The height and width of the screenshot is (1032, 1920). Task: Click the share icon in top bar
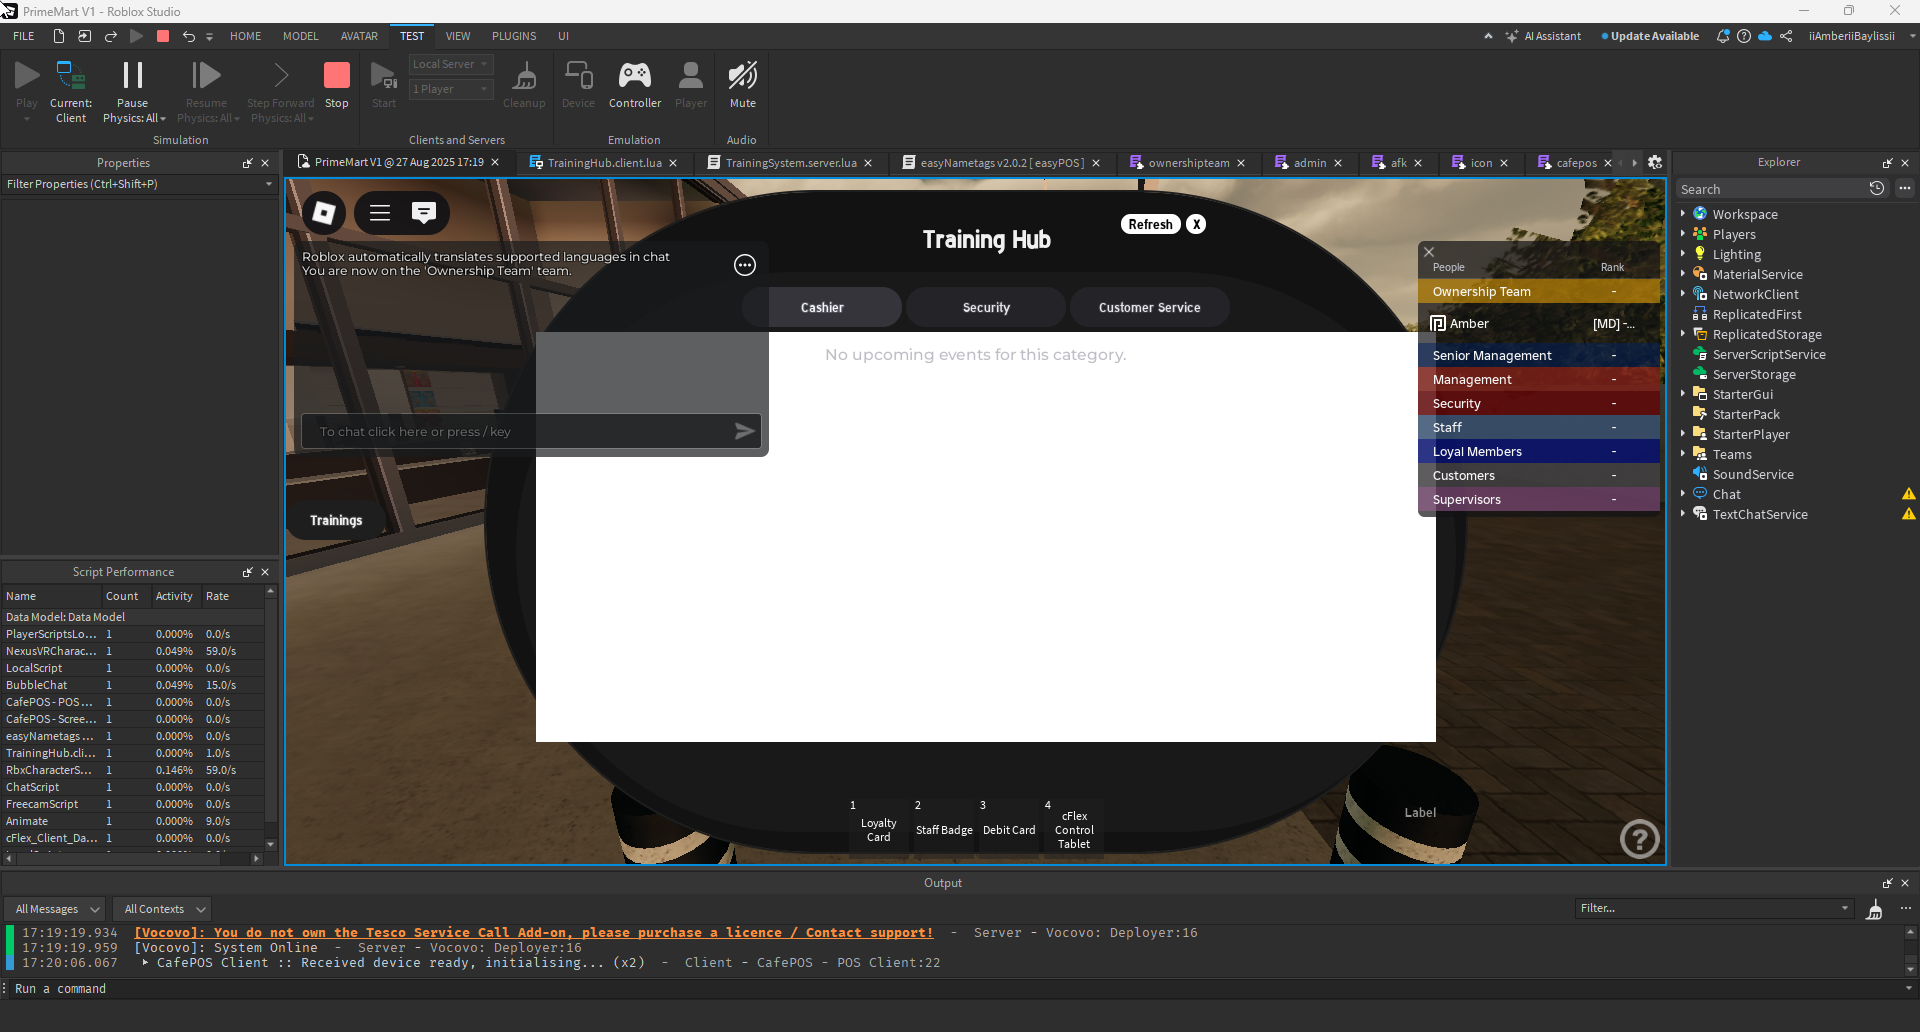coord(1786,36)
